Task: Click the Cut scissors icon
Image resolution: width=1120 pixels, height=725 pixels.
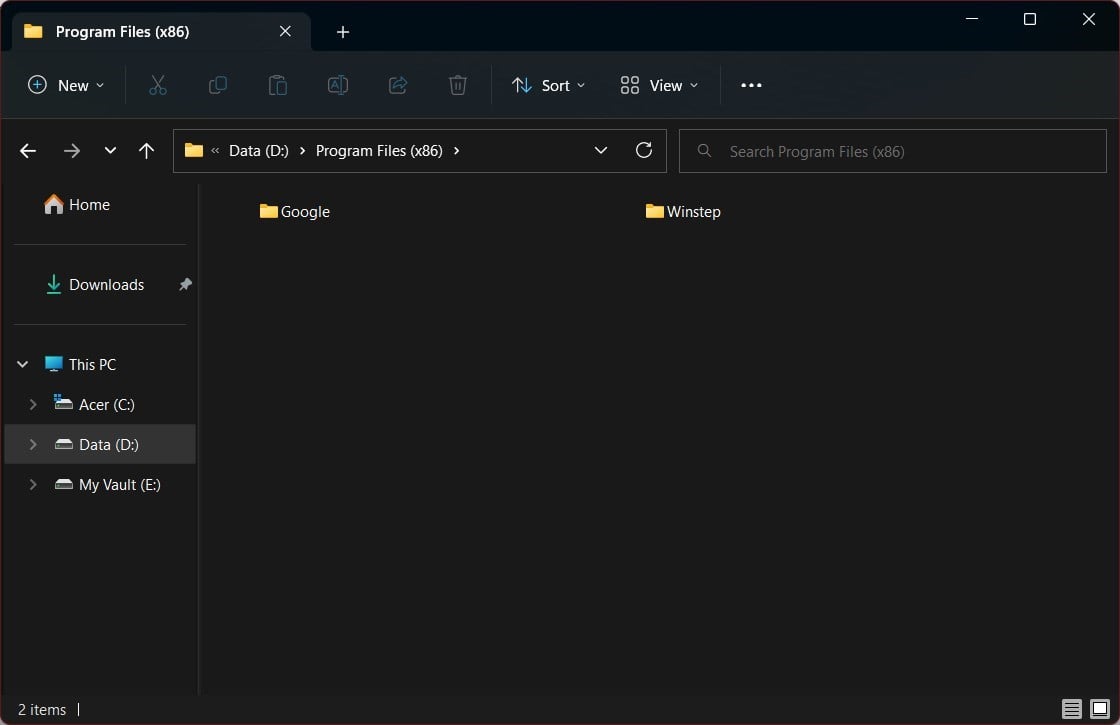Action: click(157, 85)
